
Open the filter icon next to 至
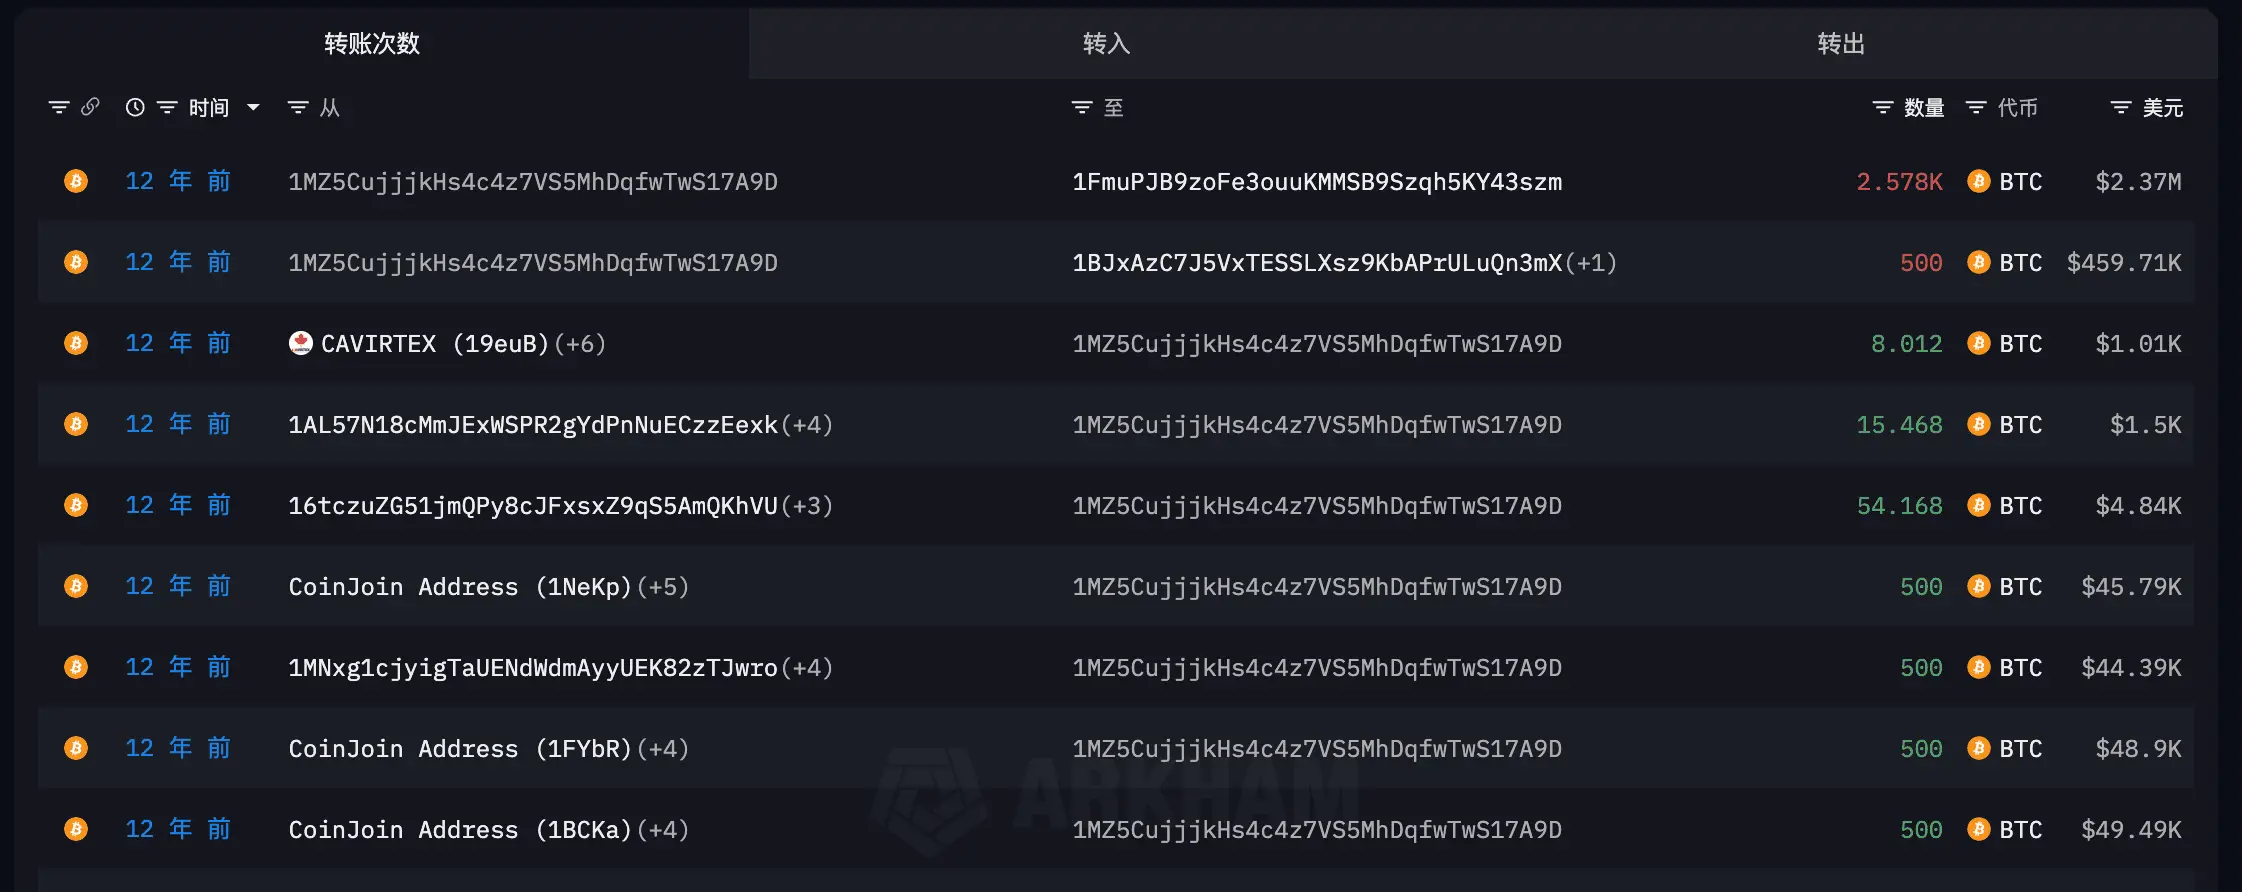pos(1082,107)
